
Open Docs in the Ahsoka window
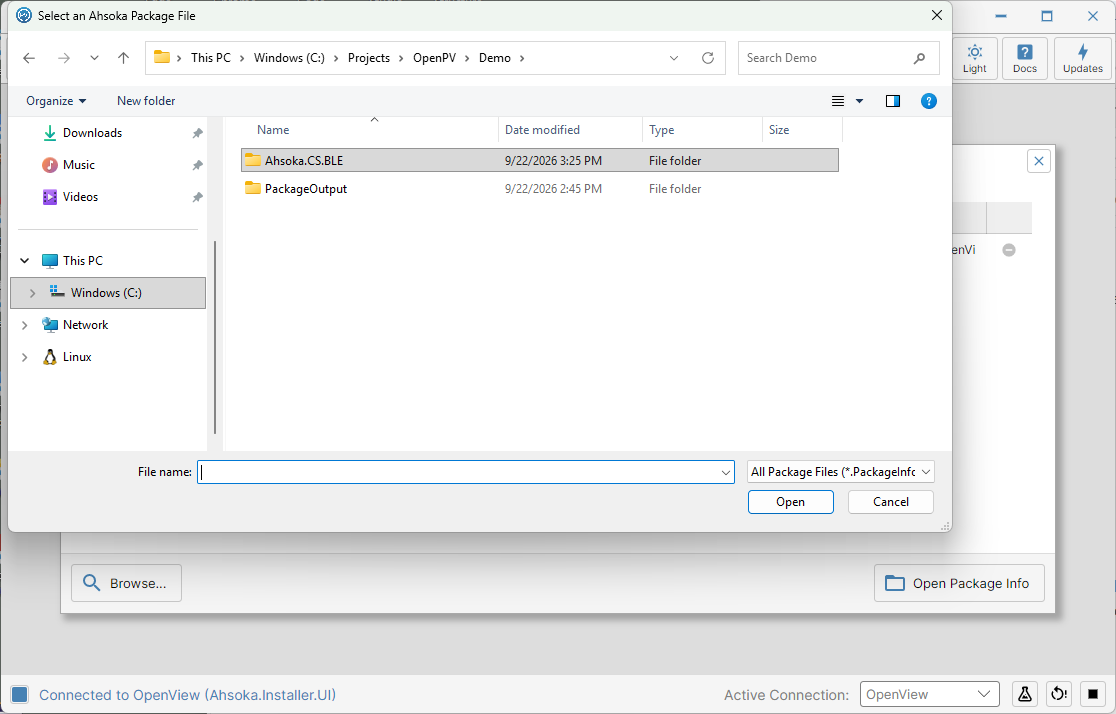point(1024,58)
